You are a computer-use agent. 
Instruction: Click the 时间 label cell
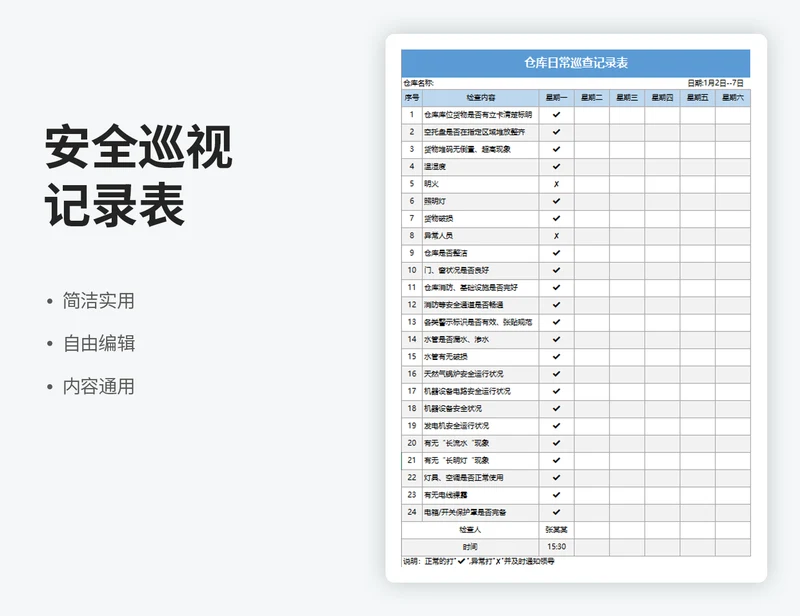pyautogui.click(x=470, y=547)
